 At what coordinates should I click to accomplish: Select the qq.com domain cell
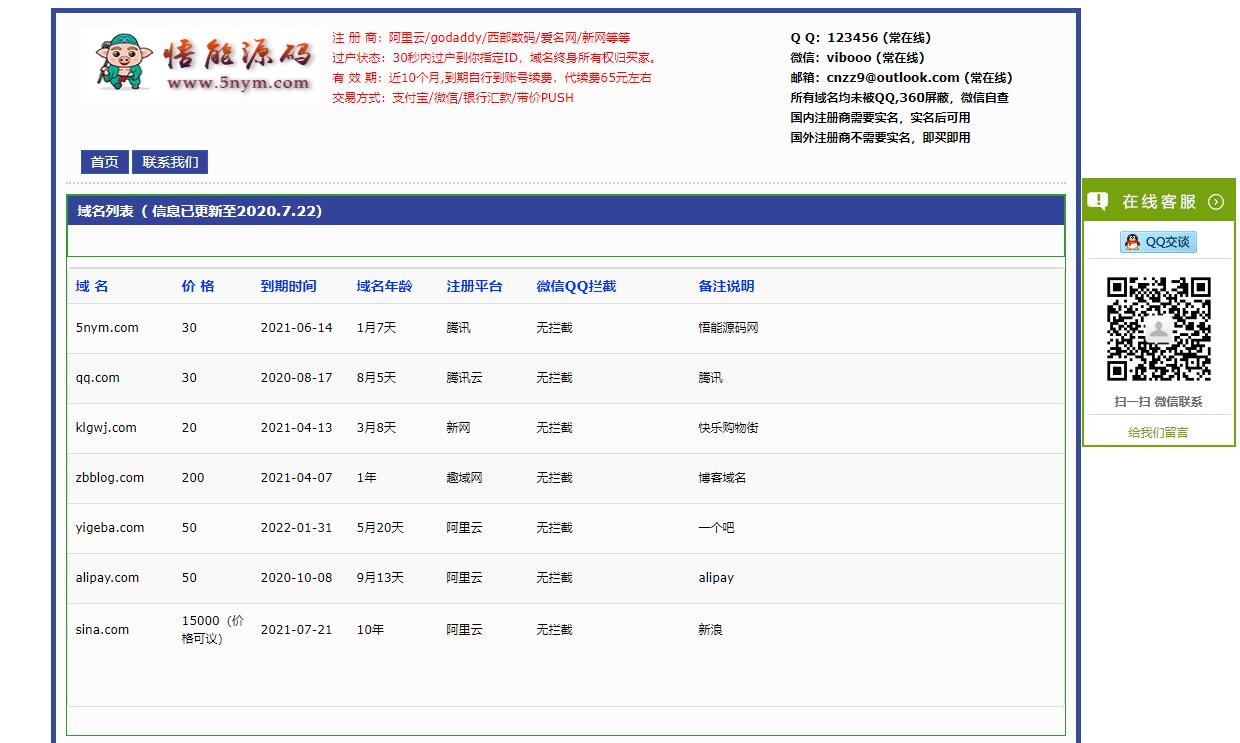pyautogui.click(x=98, y=378)
